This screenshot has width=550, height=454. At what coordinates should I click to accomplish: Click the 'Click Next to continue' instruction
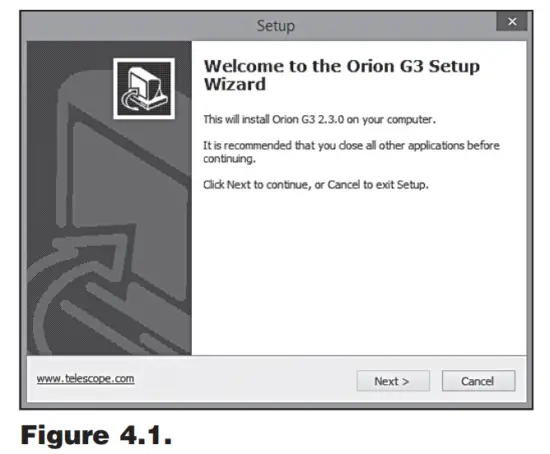coord(316,185)
